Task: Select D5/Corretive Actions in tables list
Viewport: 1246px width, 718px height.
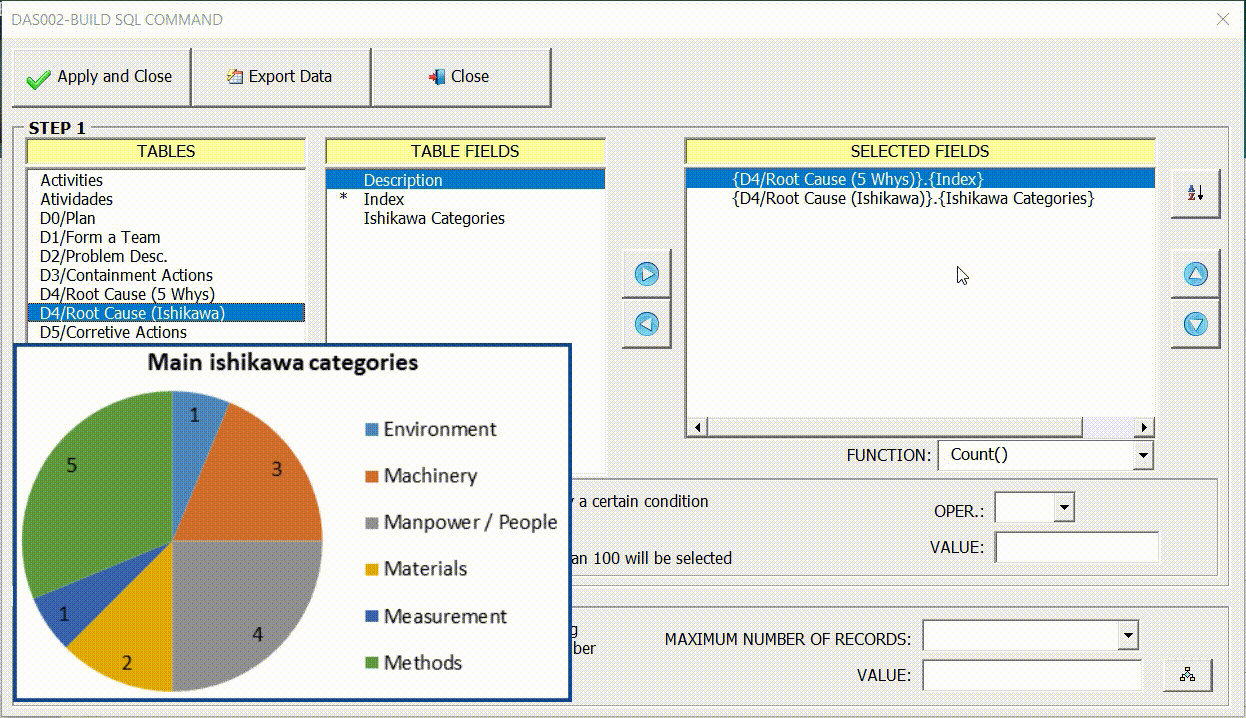Action: (113, 332)
